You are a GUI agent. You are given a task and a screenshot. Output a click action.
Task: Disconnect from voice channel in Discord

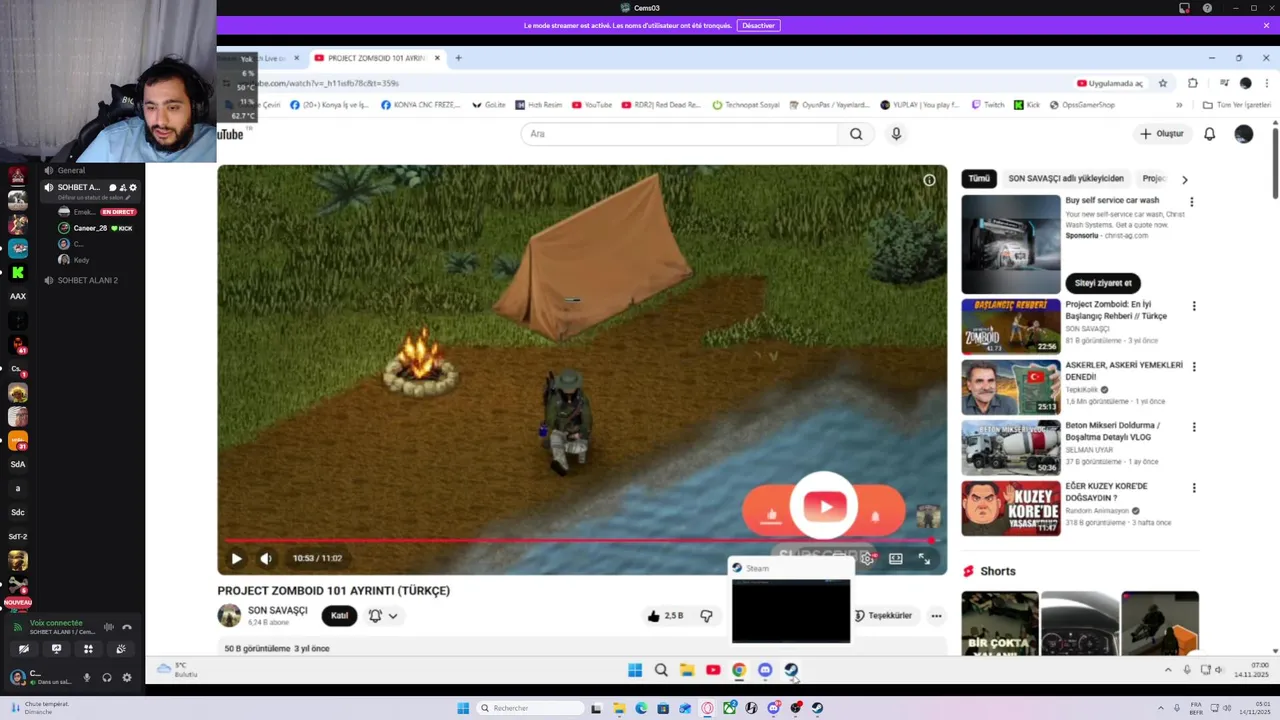tap(127, 627)
